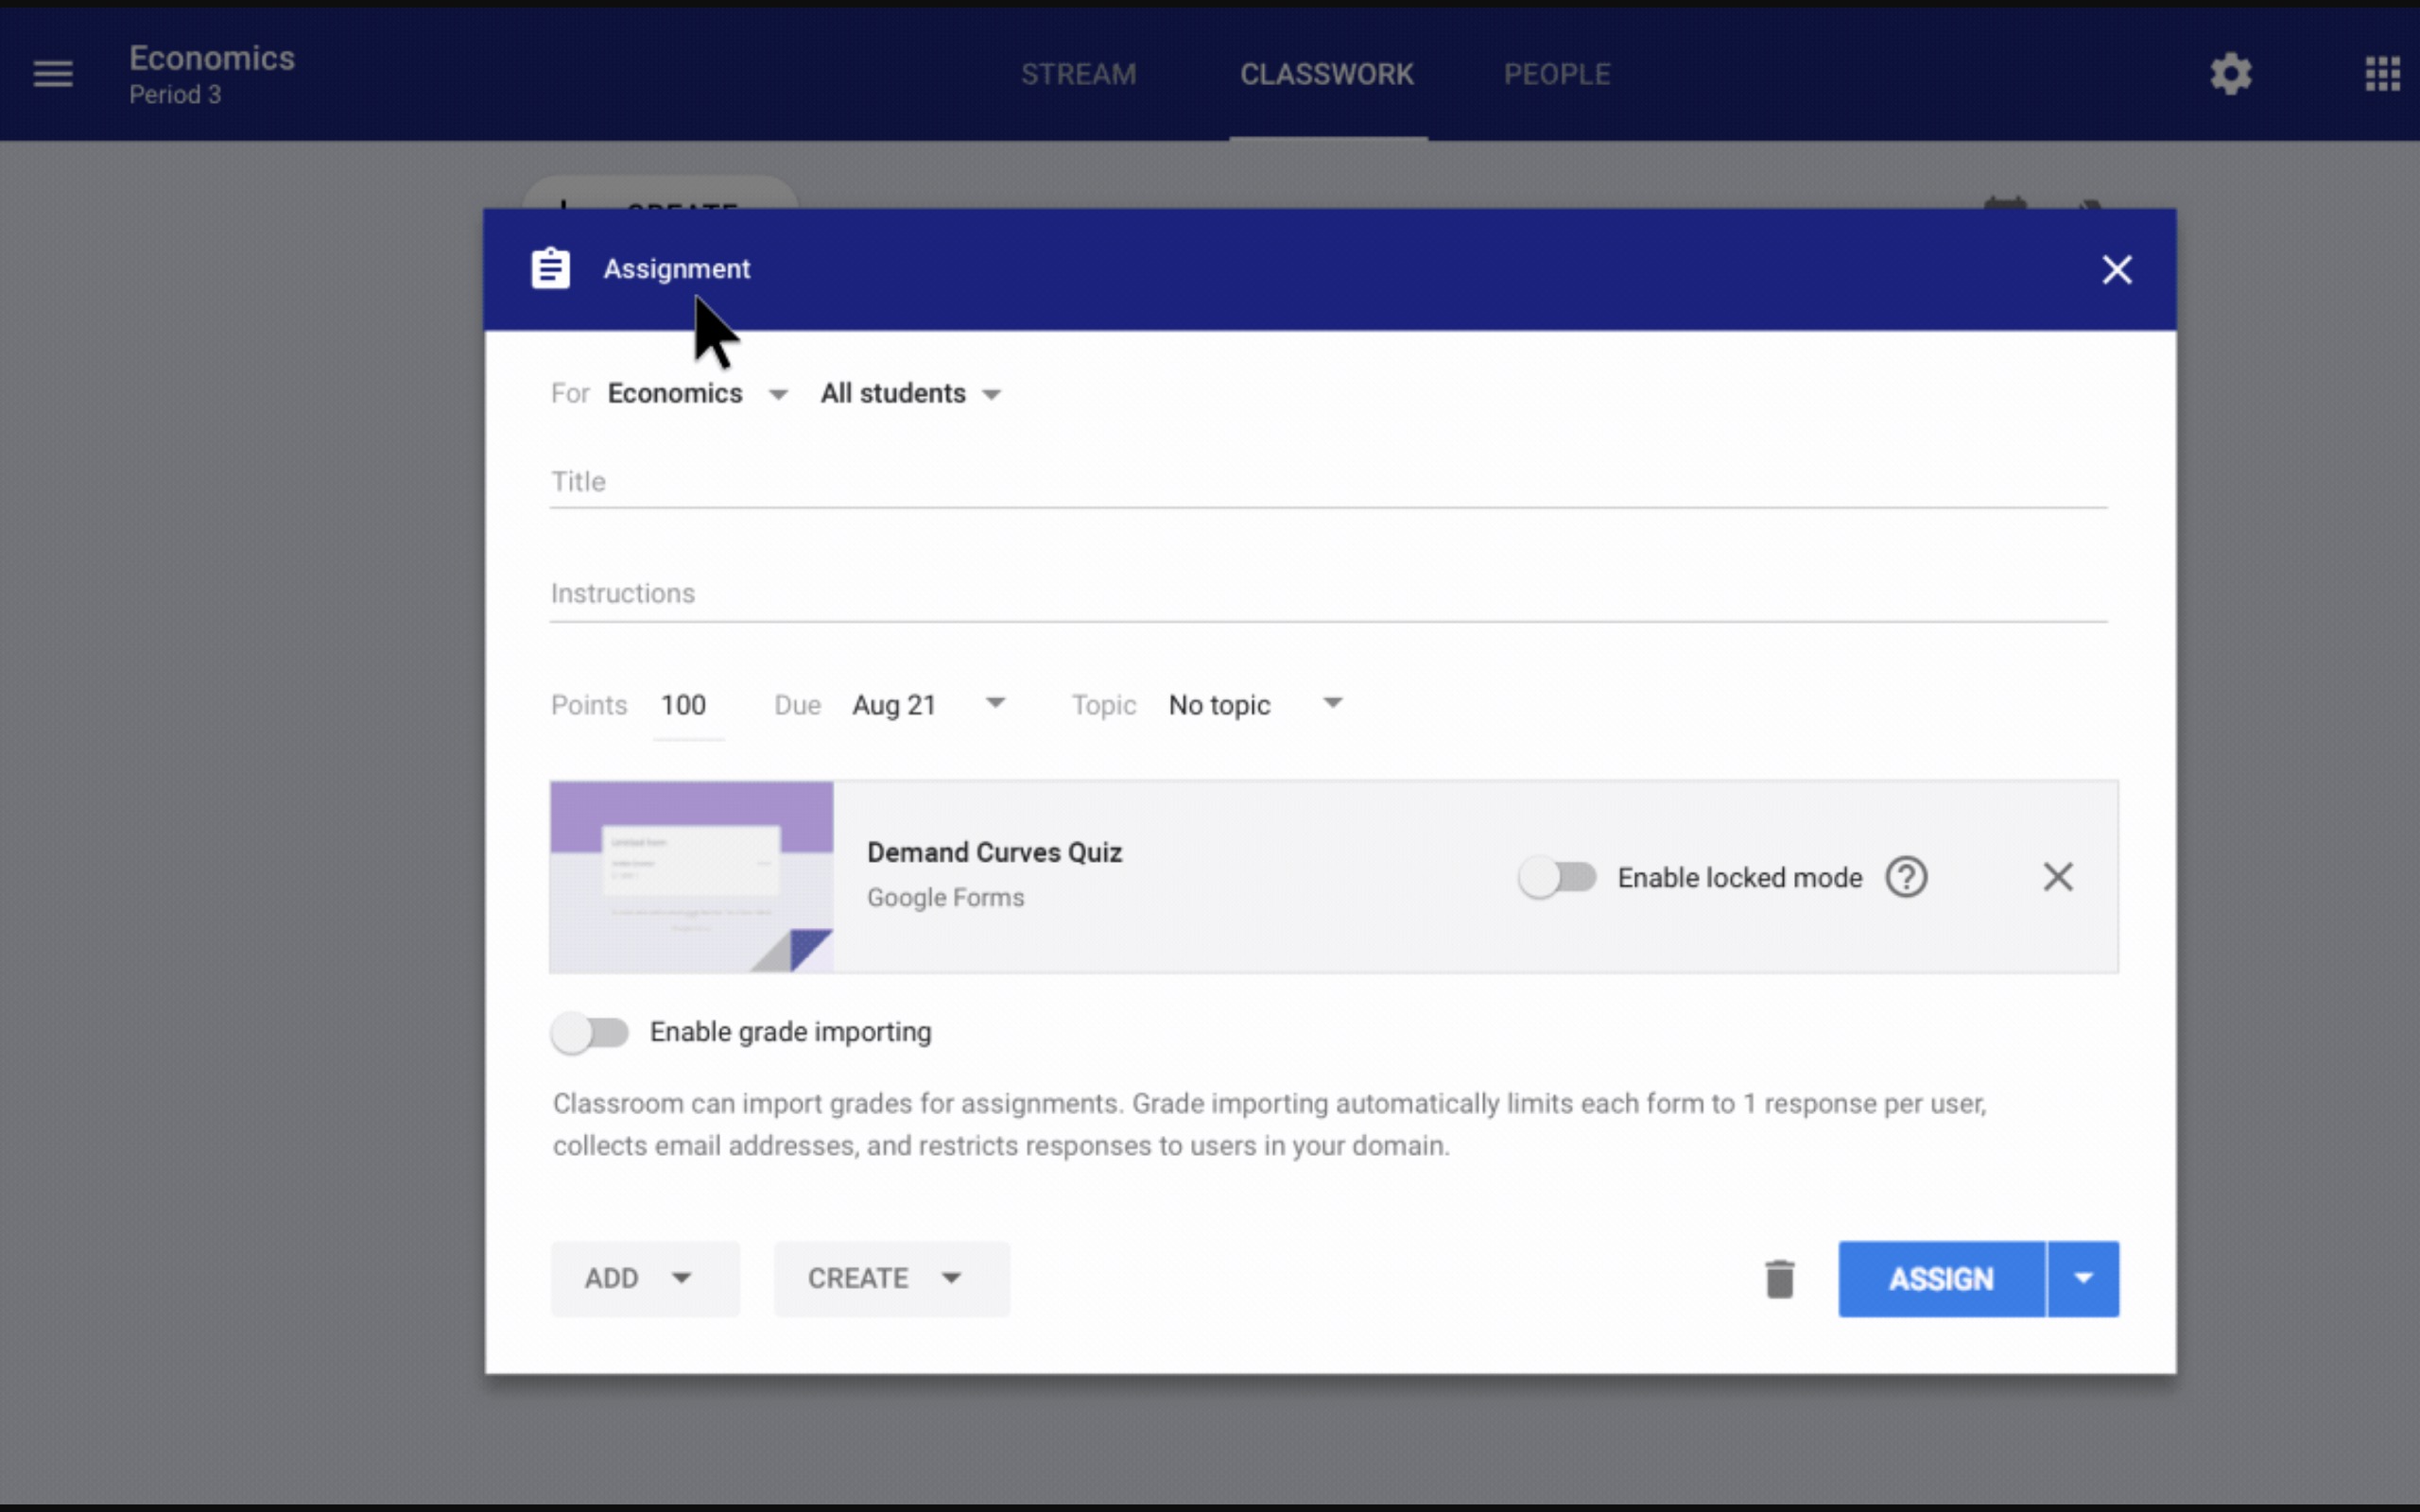Change the Aug 21 due date
The image size is (2420, 1512).
pos(927,705)
